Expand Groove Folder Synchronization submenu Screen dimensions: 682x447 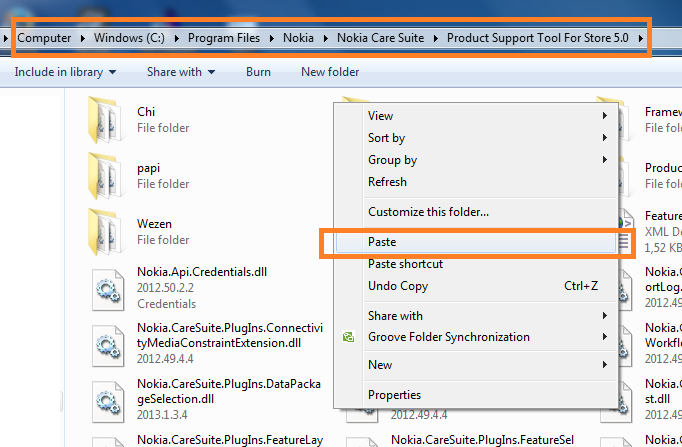click(x=475, y=337)
